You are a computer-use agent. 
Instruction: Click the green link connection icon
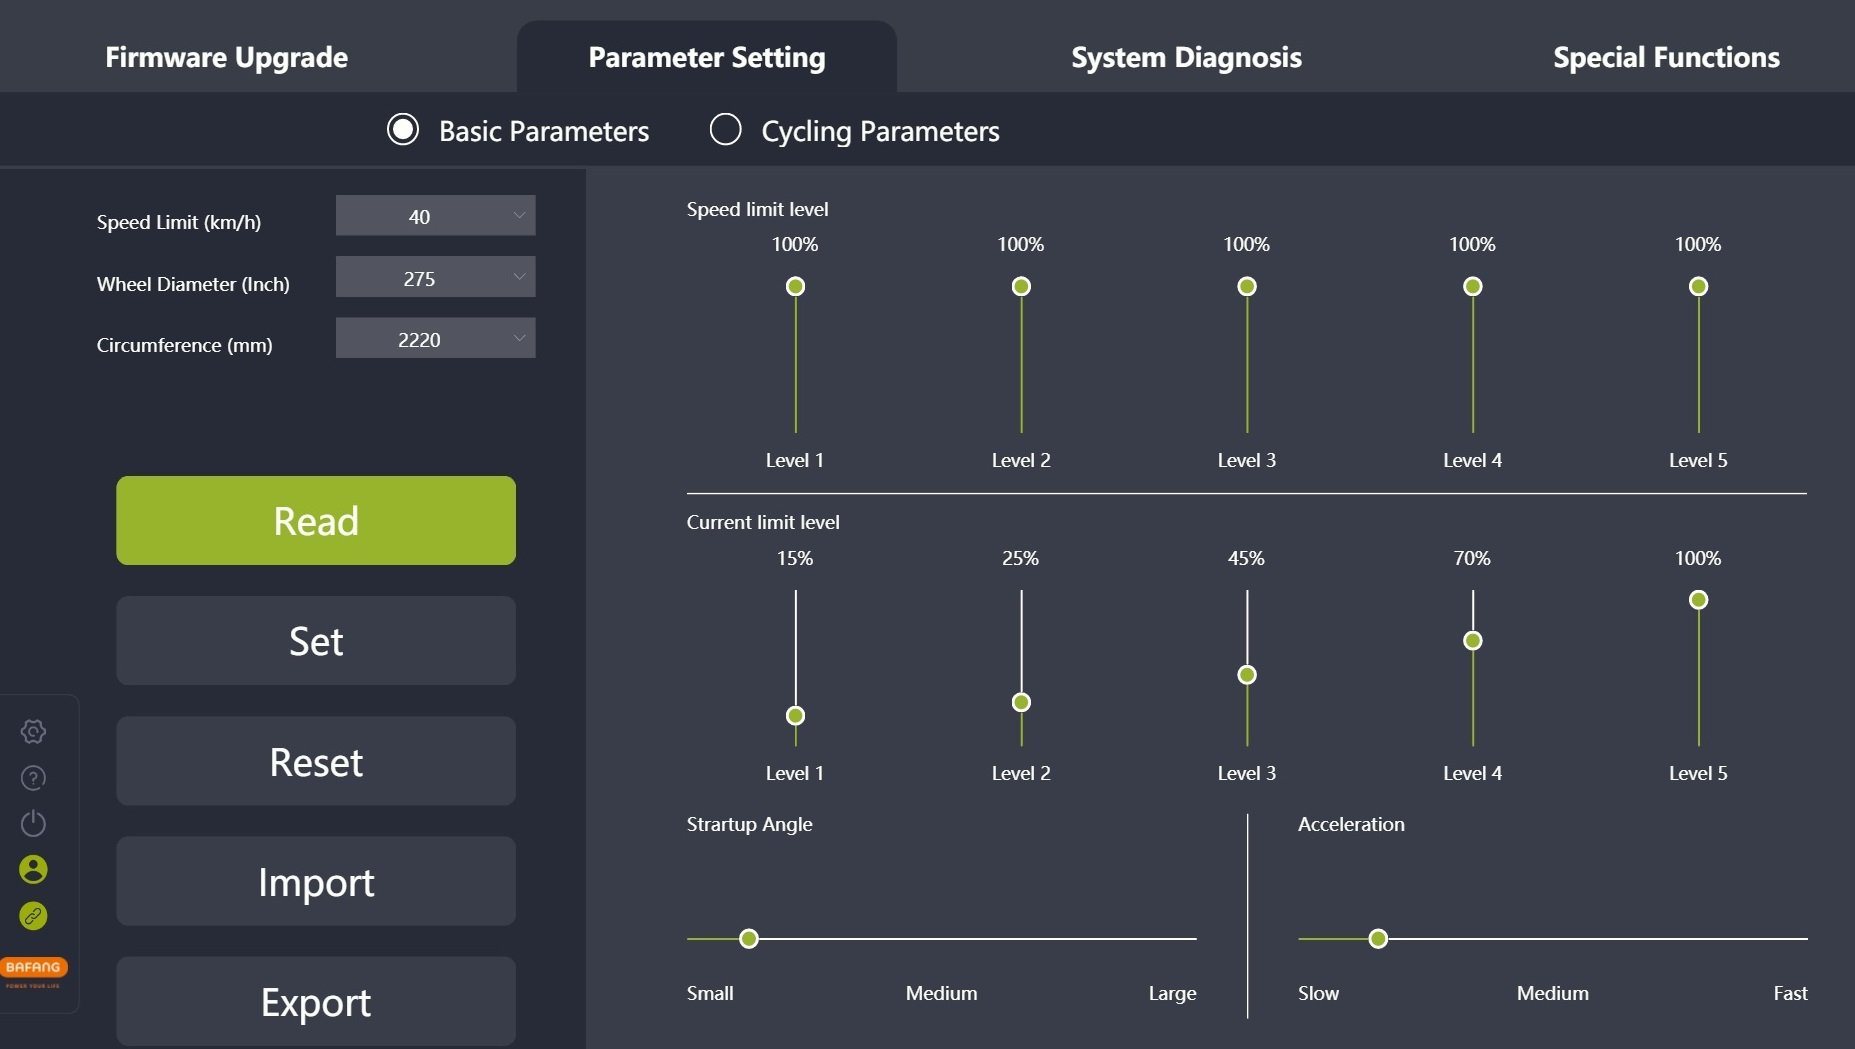click(33, 915)
